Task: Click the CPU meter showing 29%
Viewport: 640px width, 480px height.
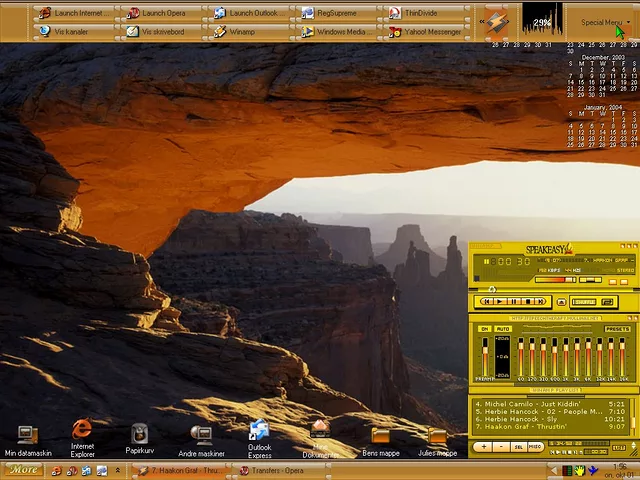Action: 542,19
